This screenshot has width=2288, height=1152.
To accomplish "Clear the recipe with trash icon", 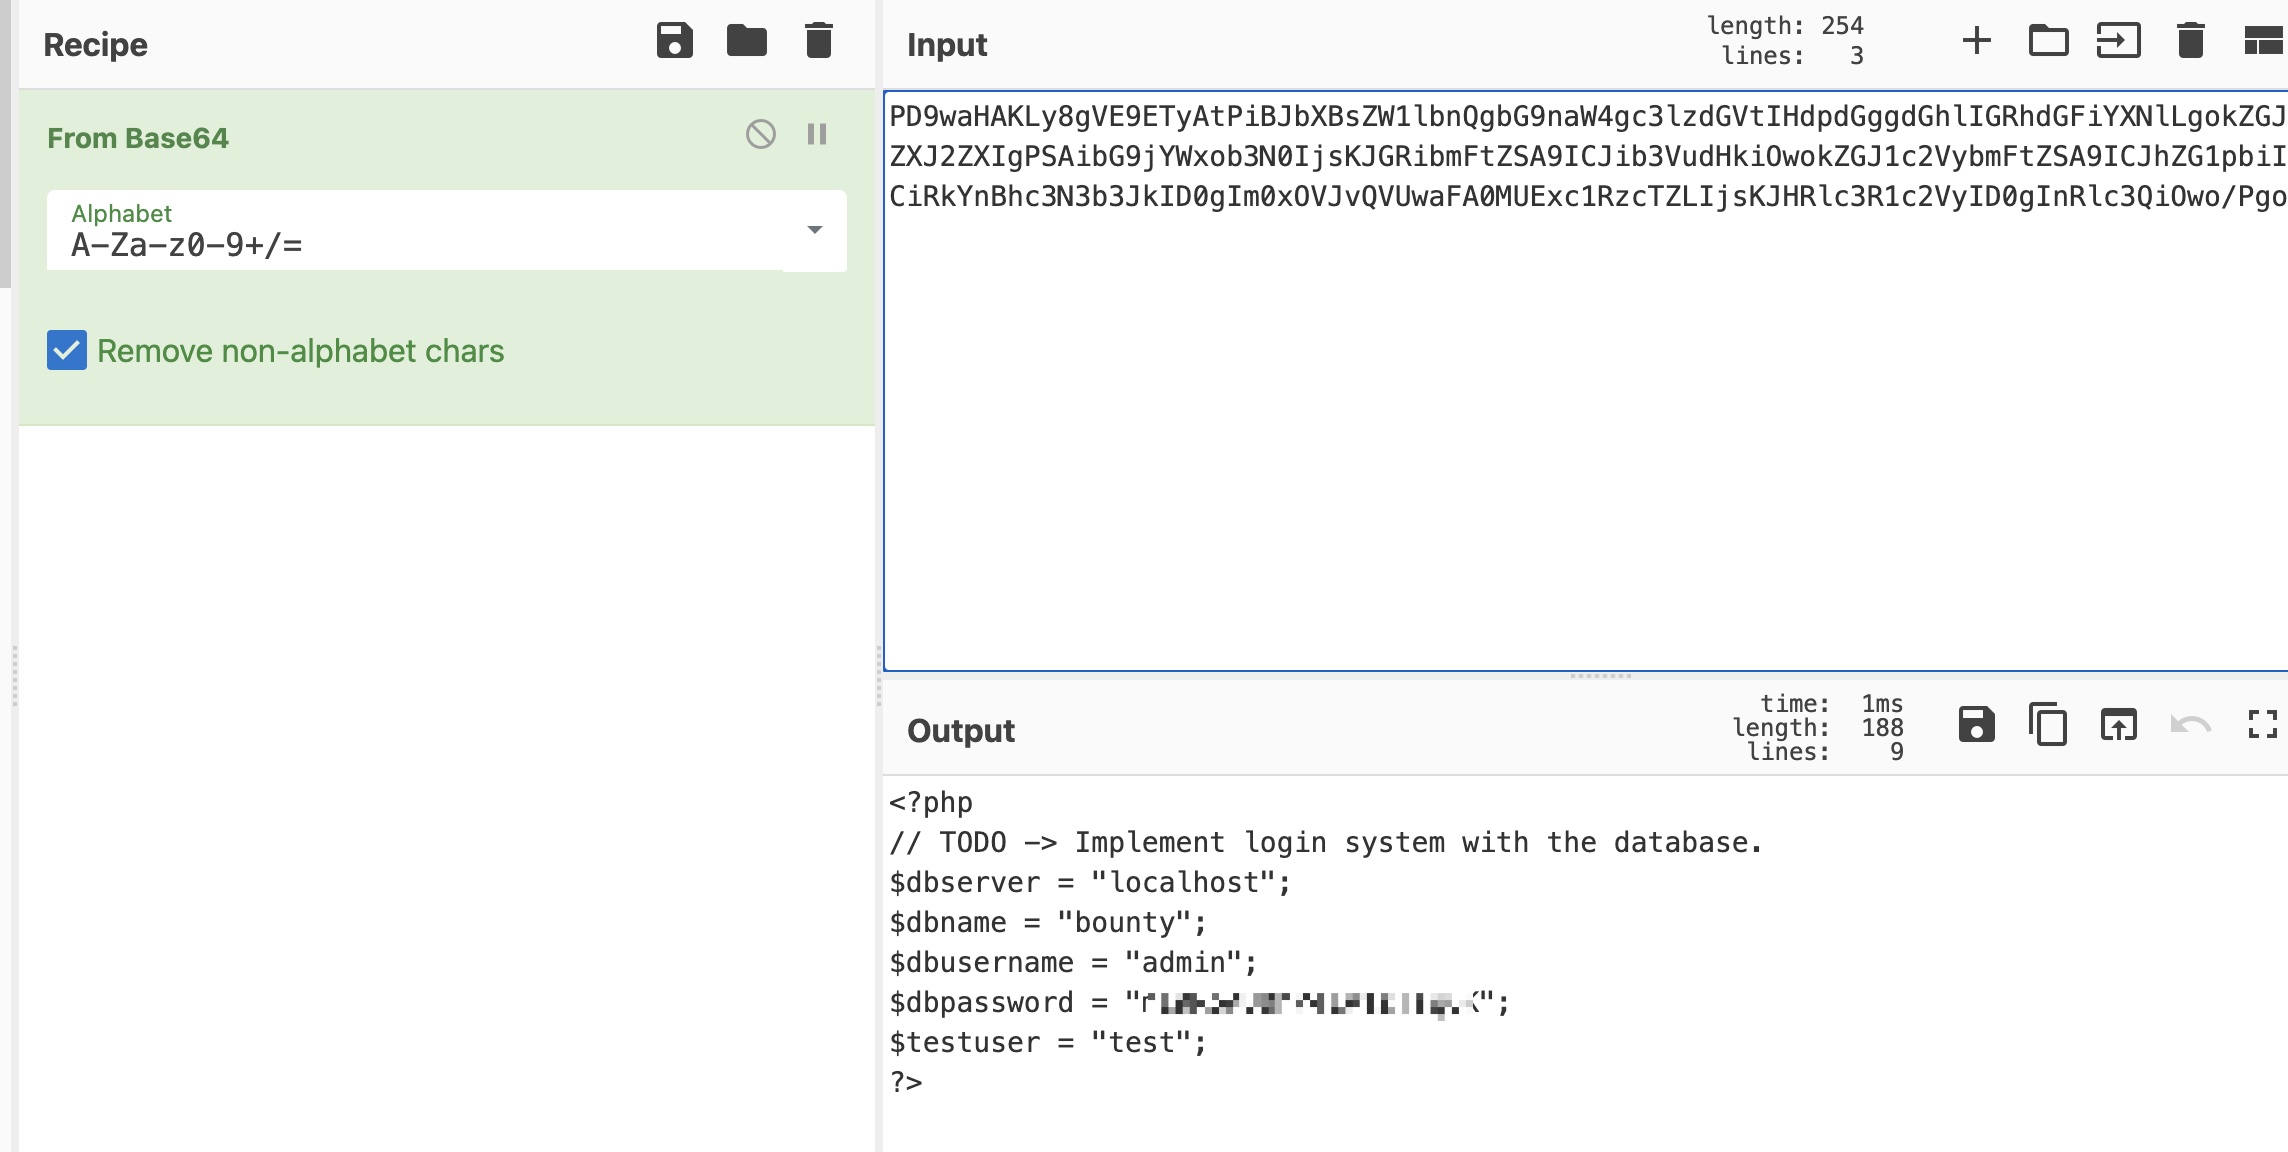I will tap(818, 42).
